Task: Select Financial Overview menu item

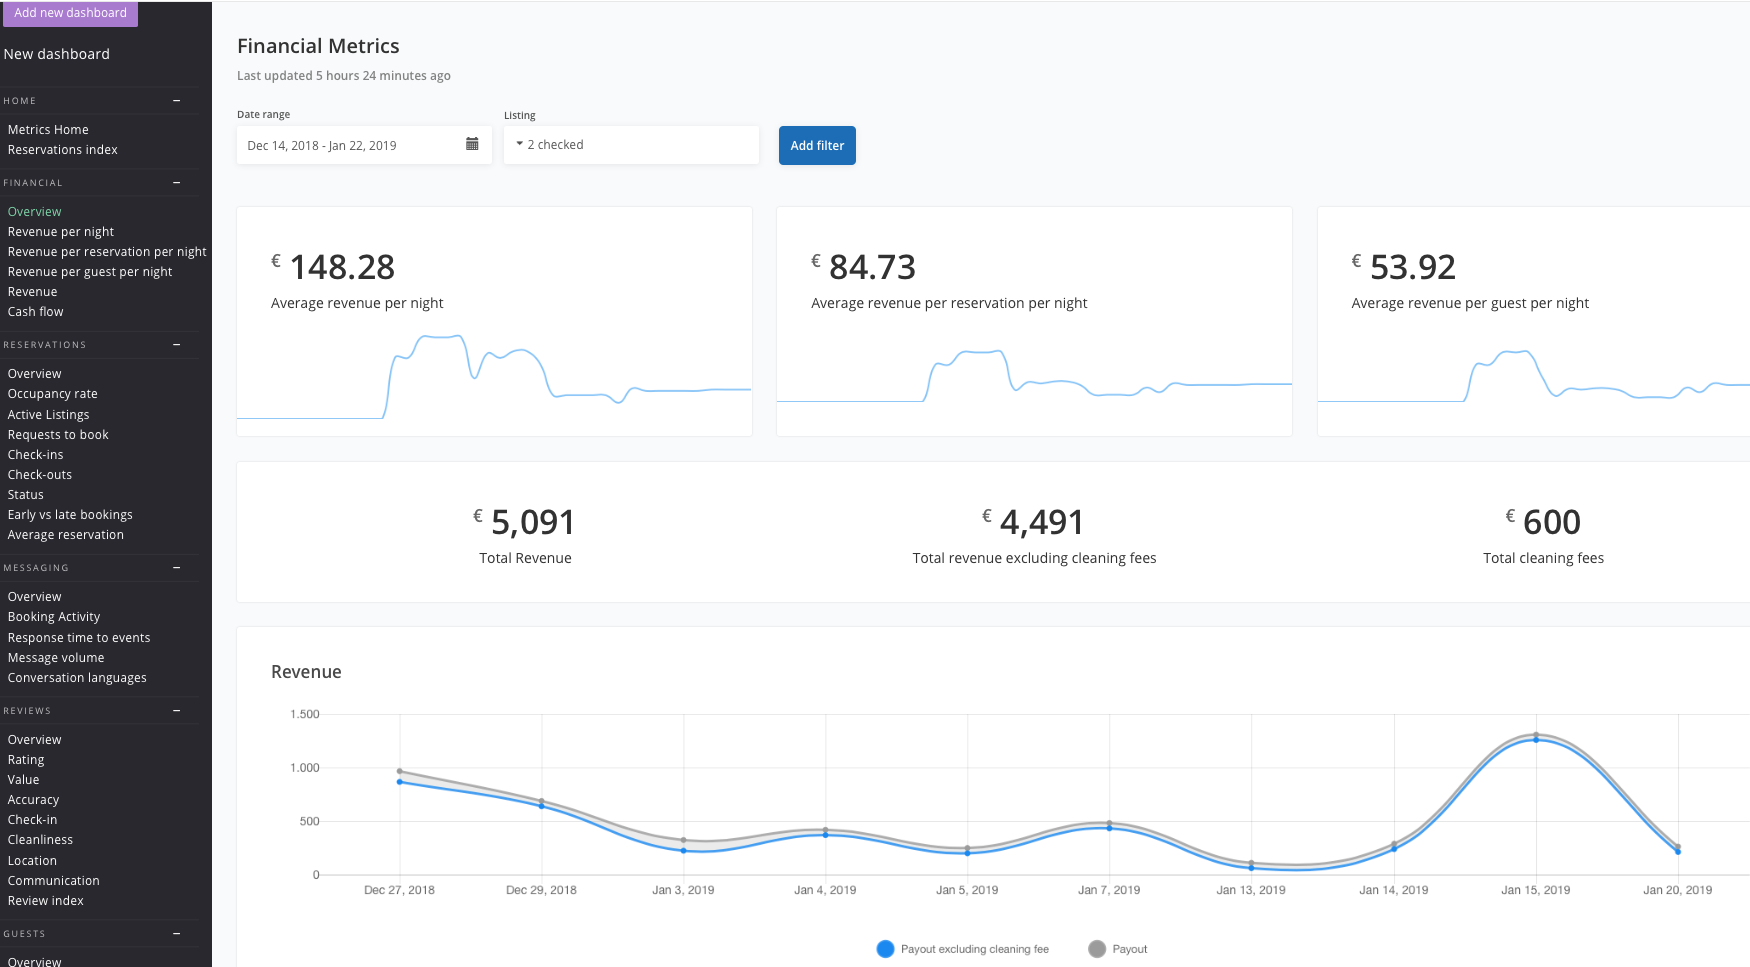Action: (x=35, y=212)
